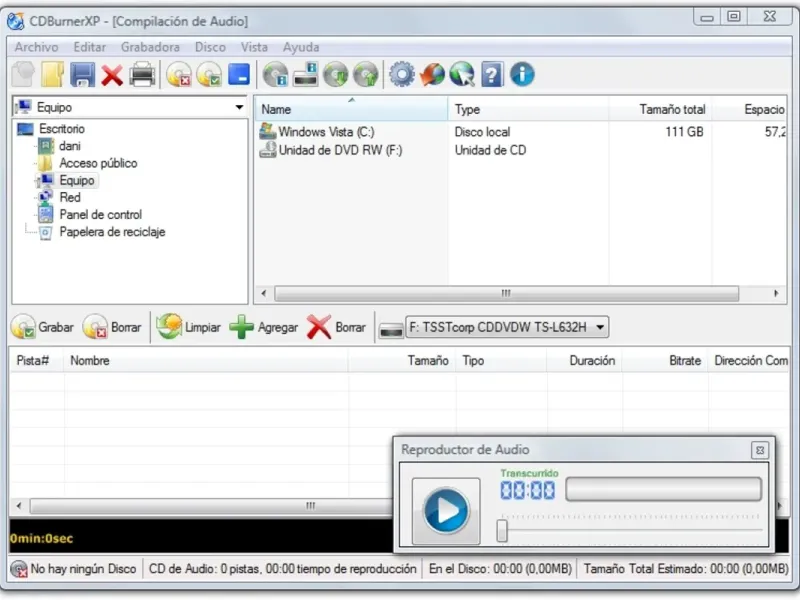
Task: Open a compilation with the folder icon
Action: coord(53,74)
